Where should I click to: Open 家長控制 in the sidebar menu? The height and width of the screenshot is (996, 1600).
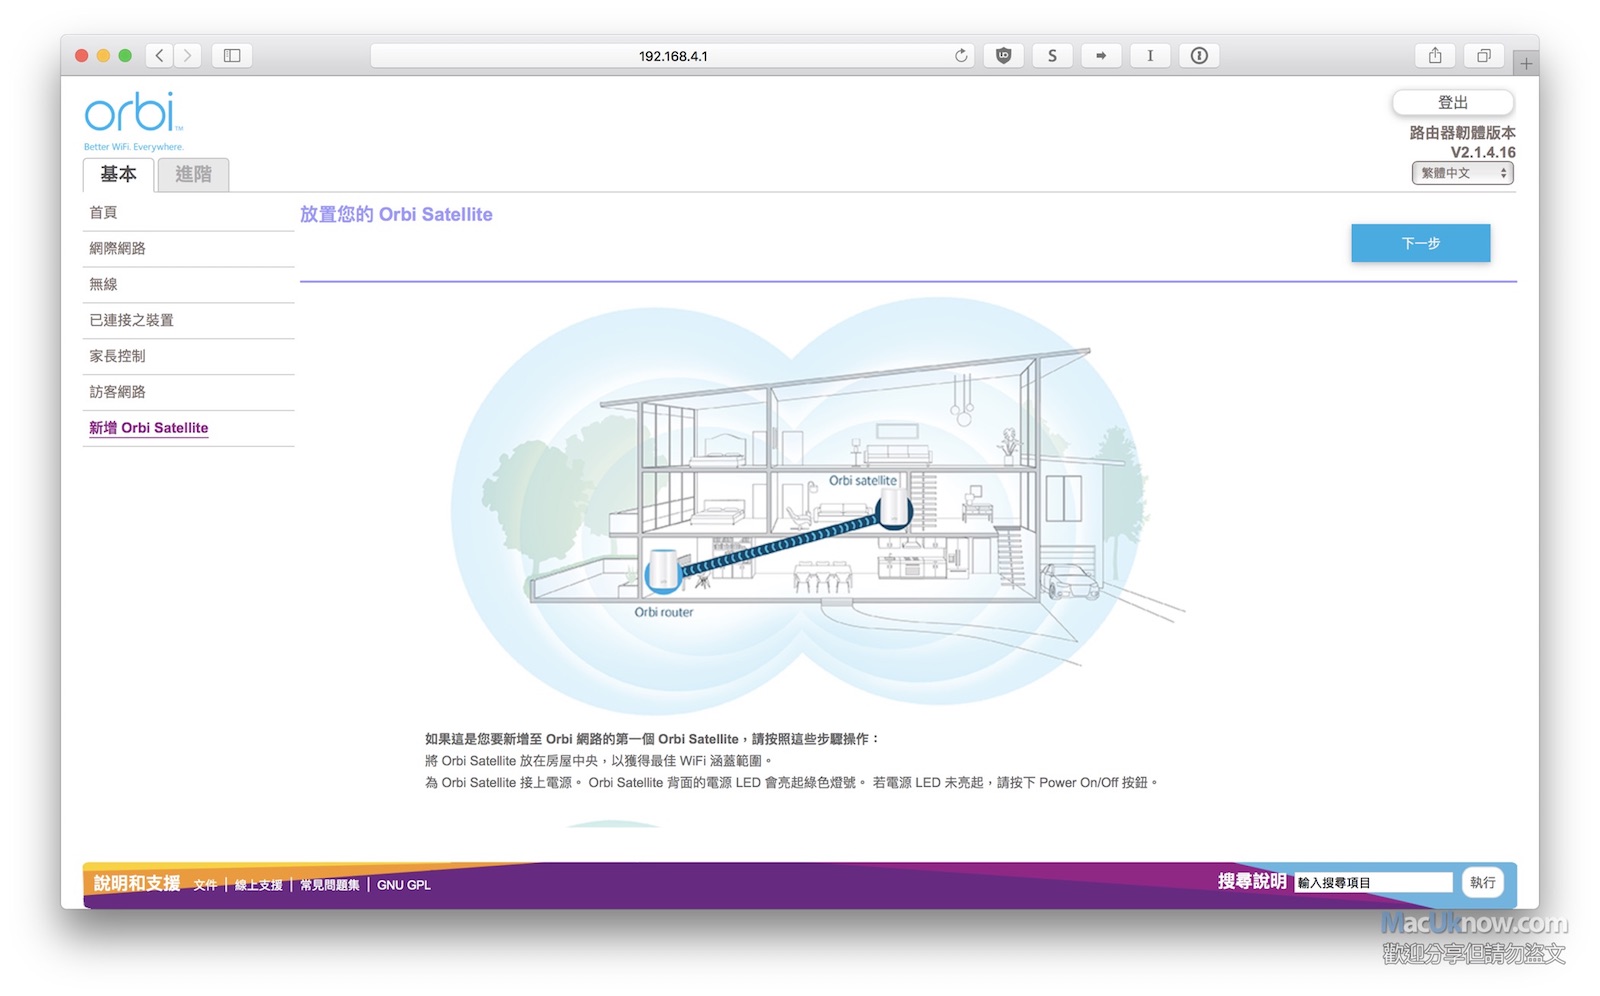(118, 356)
